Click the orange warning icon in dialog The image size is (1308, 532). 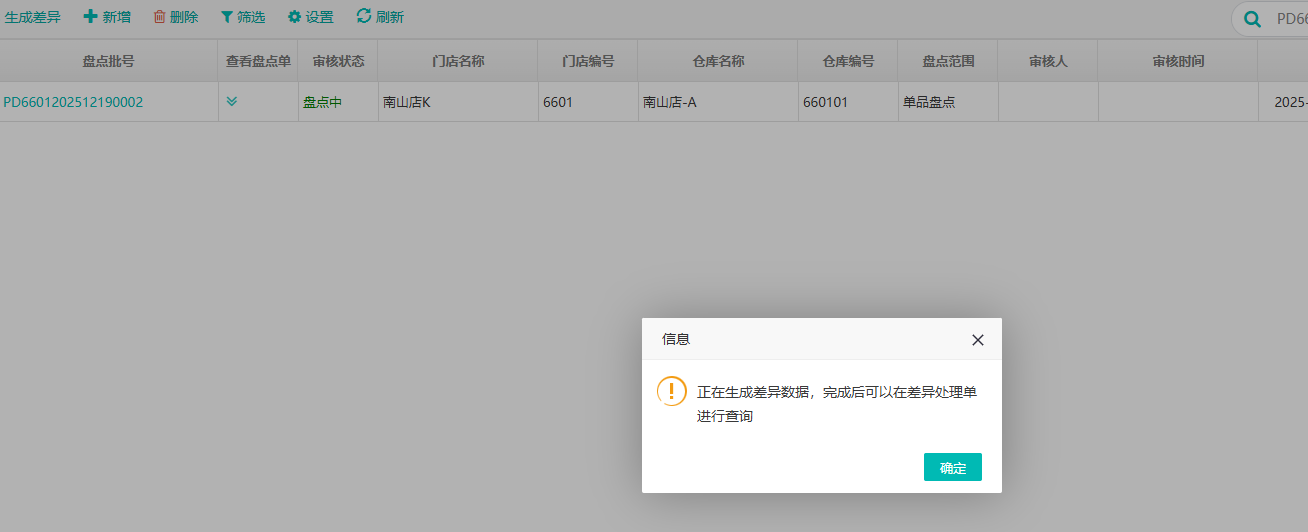pos(671,391)
